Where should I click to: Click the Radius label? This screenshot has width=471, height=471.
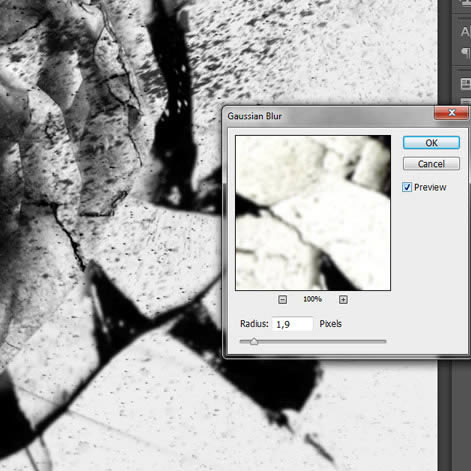tap(254, 324)
